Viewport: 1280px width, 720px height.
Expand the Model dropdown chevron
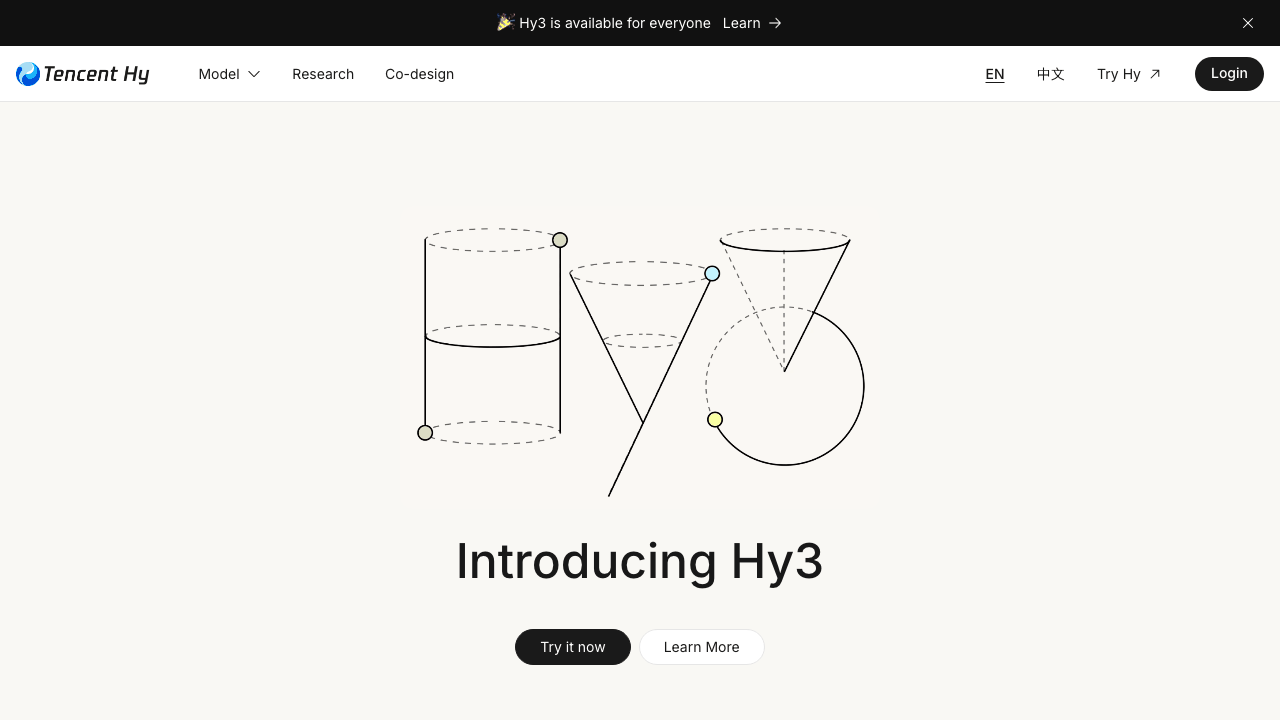click(254, 74)
